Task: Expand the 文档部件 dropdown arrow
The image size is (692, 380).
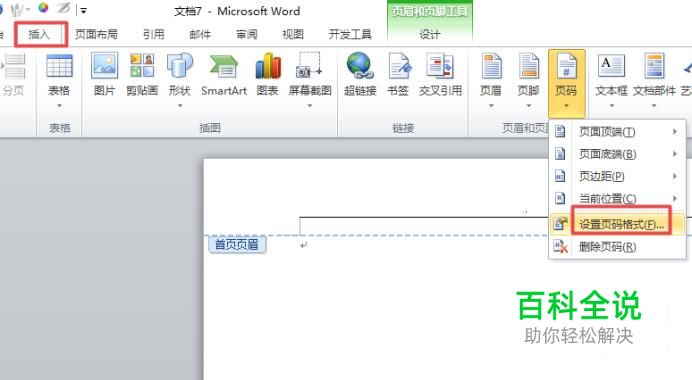Action: (654, 106)
